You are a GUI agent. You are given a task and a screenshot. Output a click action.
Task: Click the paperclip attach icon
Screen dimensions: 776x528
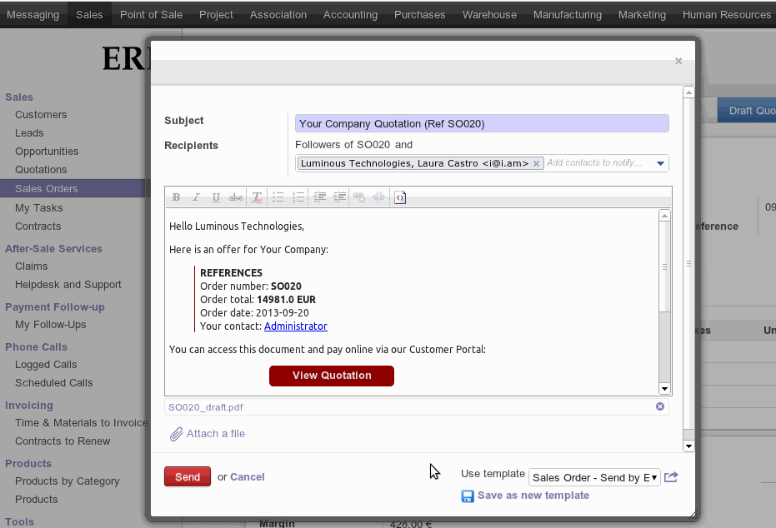coord(176,434)
